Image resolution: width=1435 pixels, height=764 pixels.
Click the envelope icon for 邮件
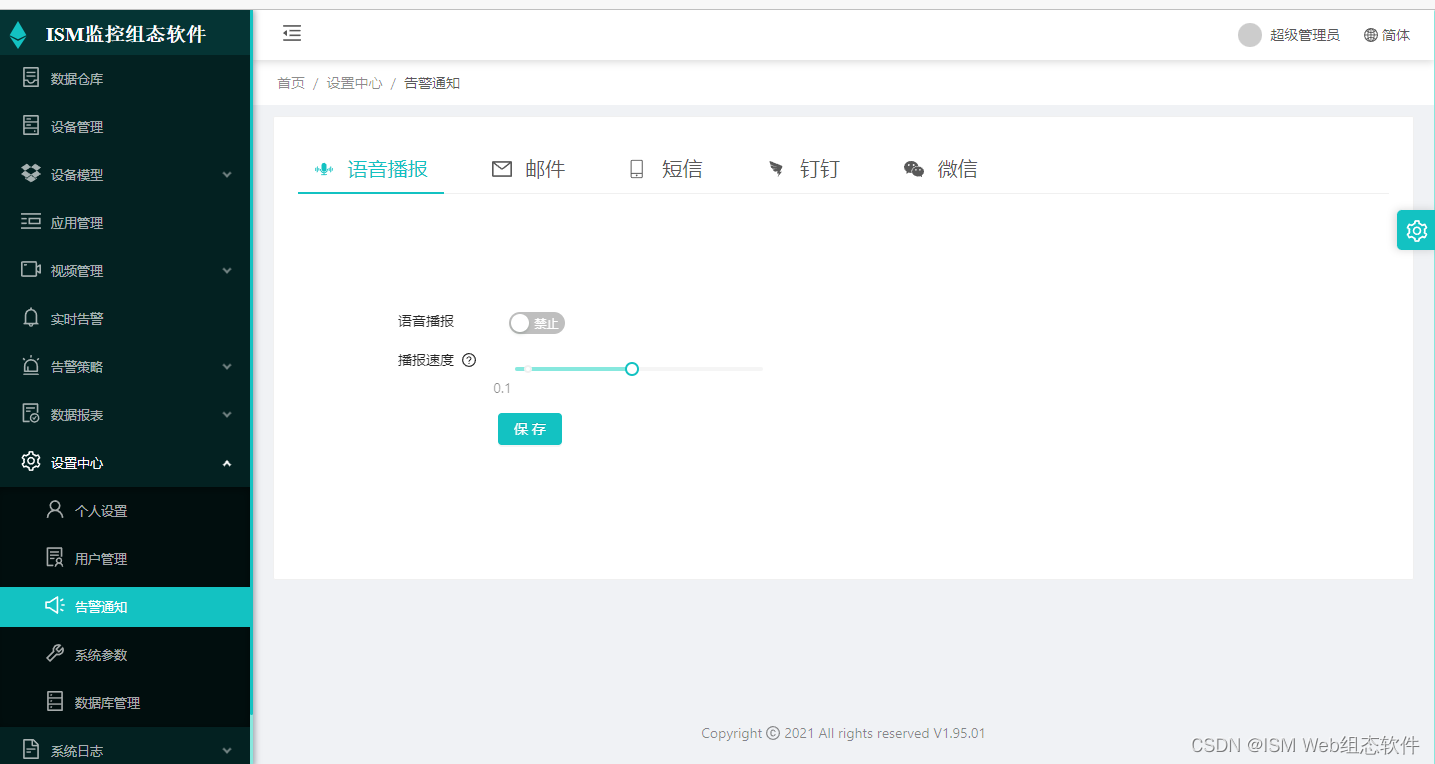pos(502,169)
